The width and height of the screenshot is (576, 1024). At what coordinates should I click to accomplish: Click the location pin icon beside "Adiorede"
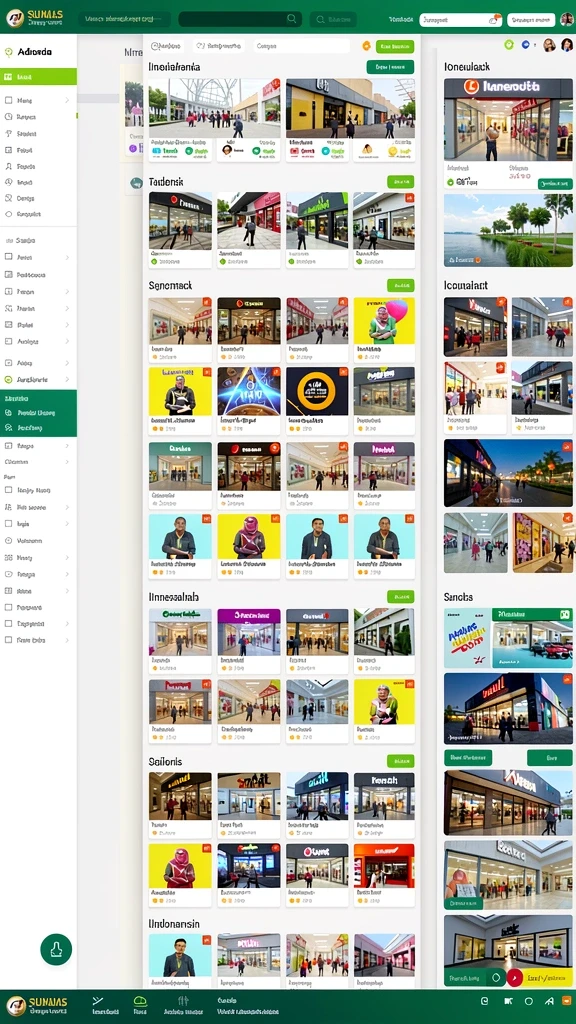pos(8,52)
